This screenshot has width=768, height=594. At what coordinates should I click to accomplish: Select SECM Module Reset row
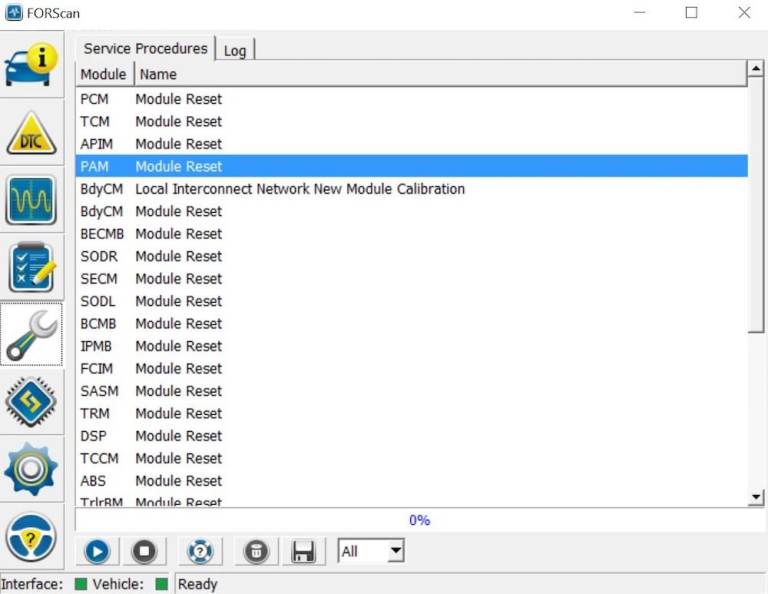point(411,279)
